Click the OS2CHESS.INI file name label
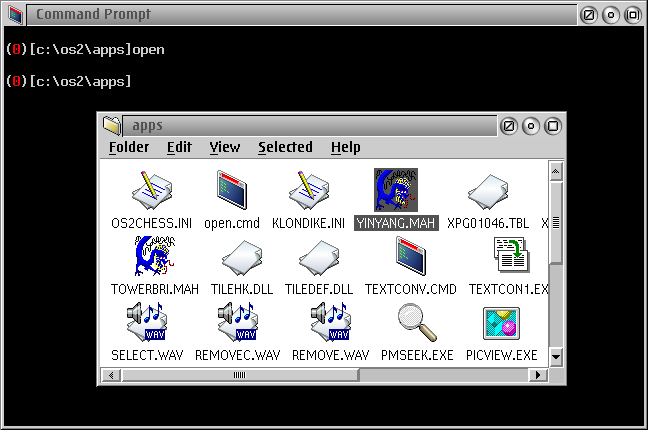The height and width of the screenshot is (430, 648). [x=152, y=223]
